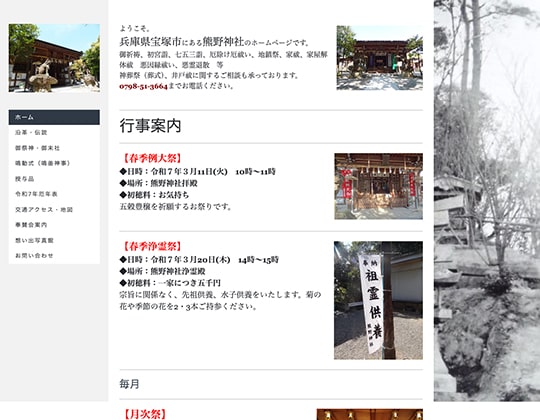
Task: Click the 【月次祭】 heading at bottom
Action: tap(144, 414)
